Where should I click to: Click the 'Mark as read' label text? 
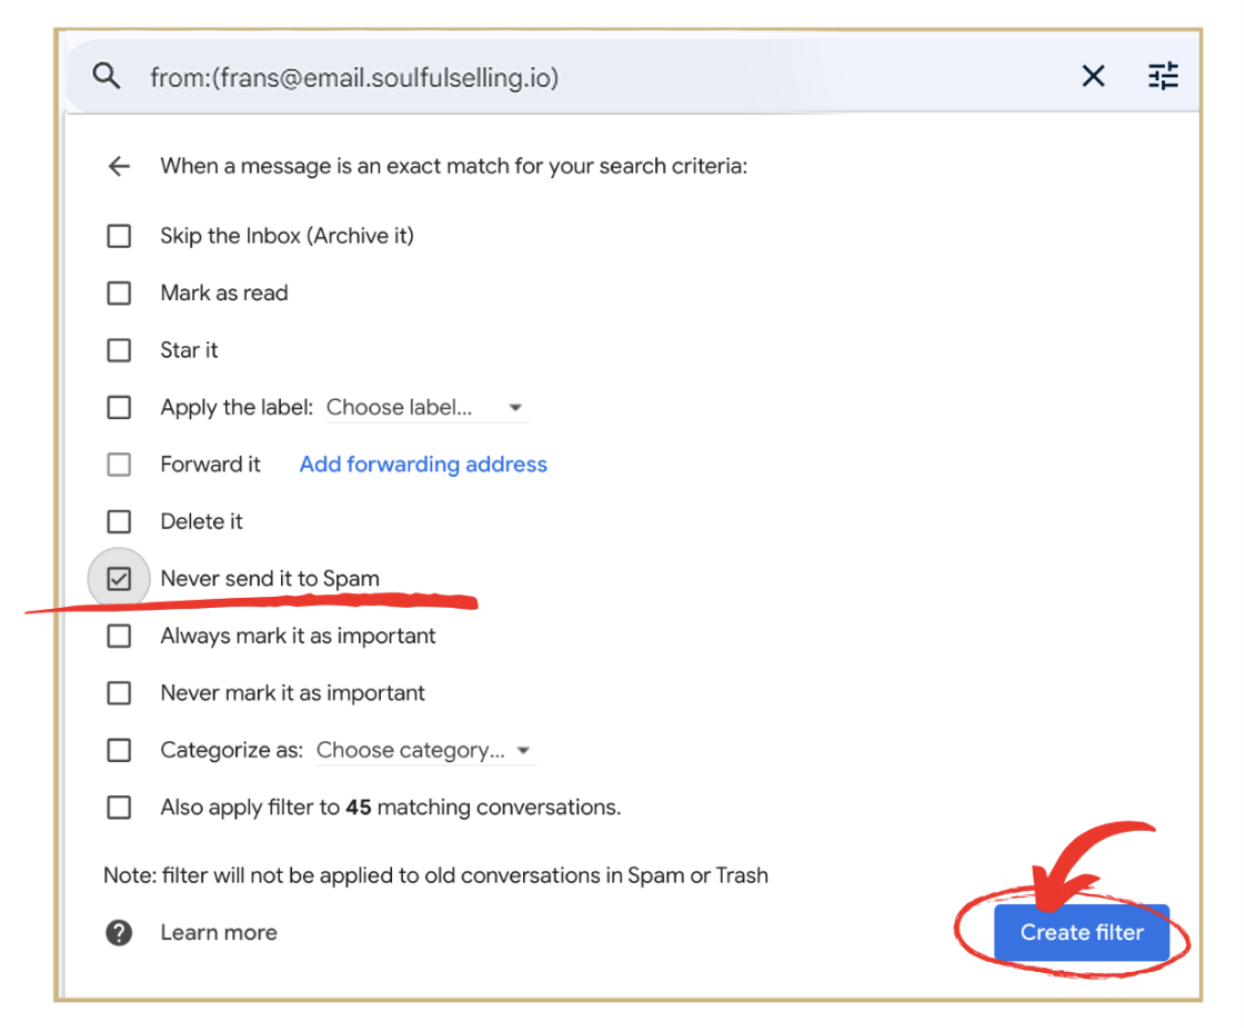224,293
